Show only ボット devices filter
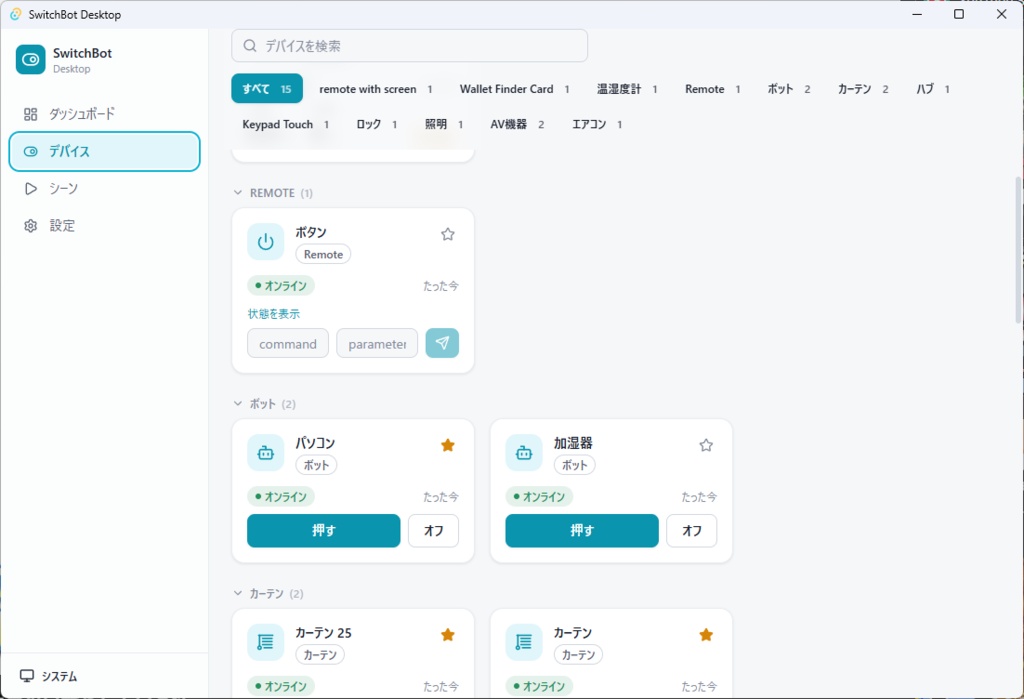 789,89
